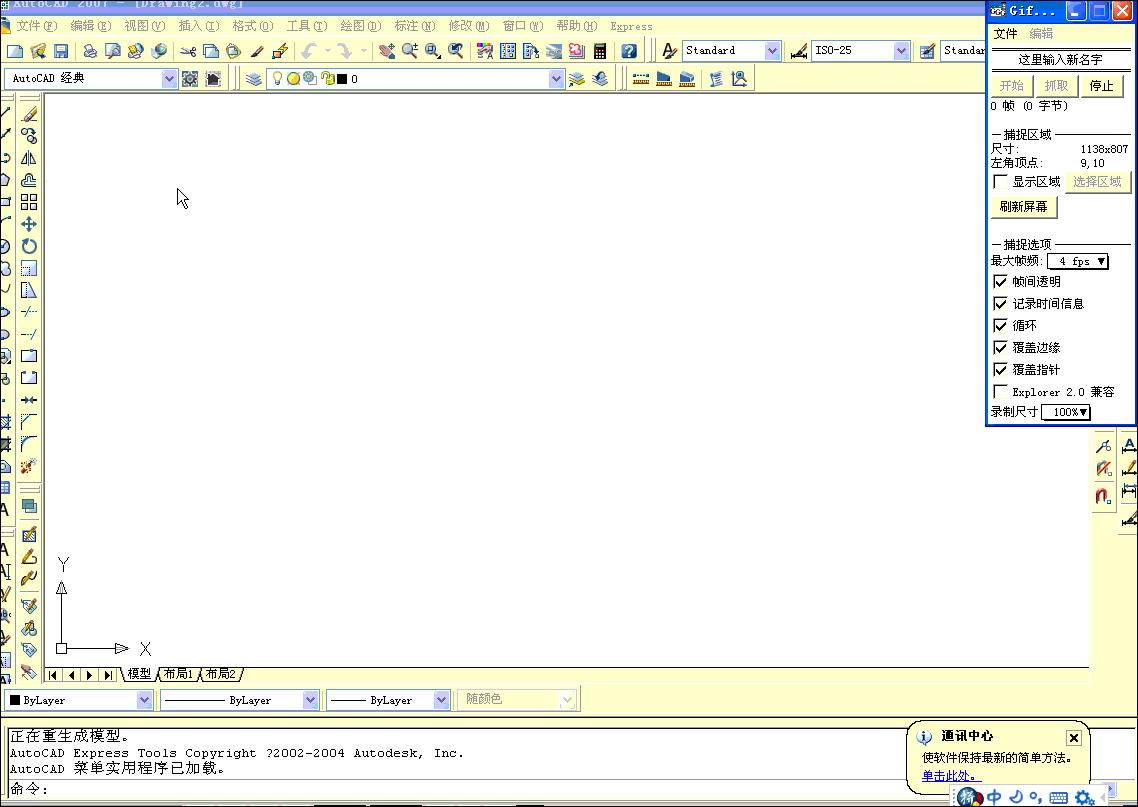Viewport: 1138px width, 807px height.
Task: Select the Offset tool
Action: [x=29, y=180]
